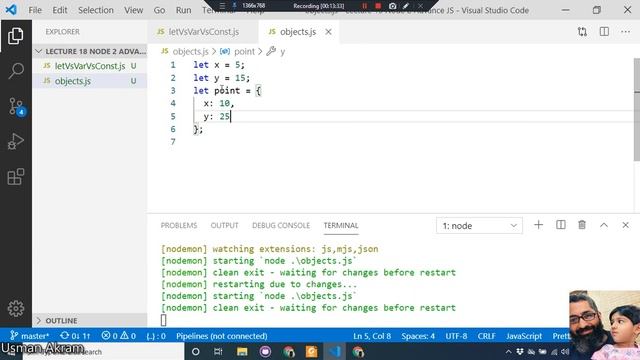The width and height of the screenshot is (640, 360).
Task: Open the File menu
Action: point(35,10)
